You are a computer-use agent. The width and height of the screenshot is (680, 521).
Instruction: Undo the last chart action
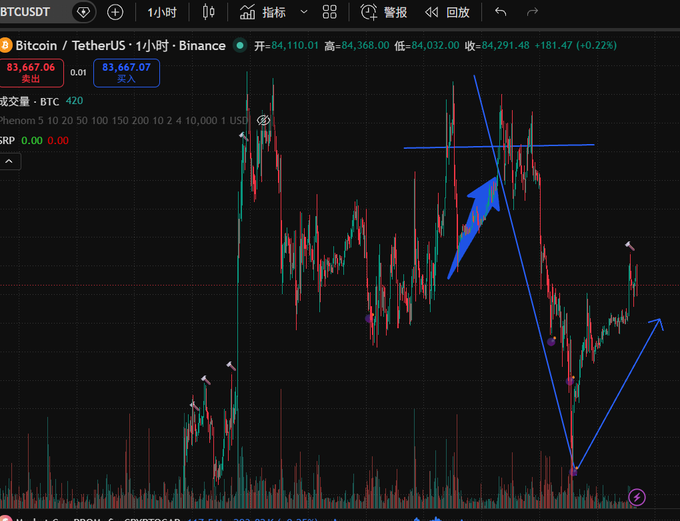point(500,12)
